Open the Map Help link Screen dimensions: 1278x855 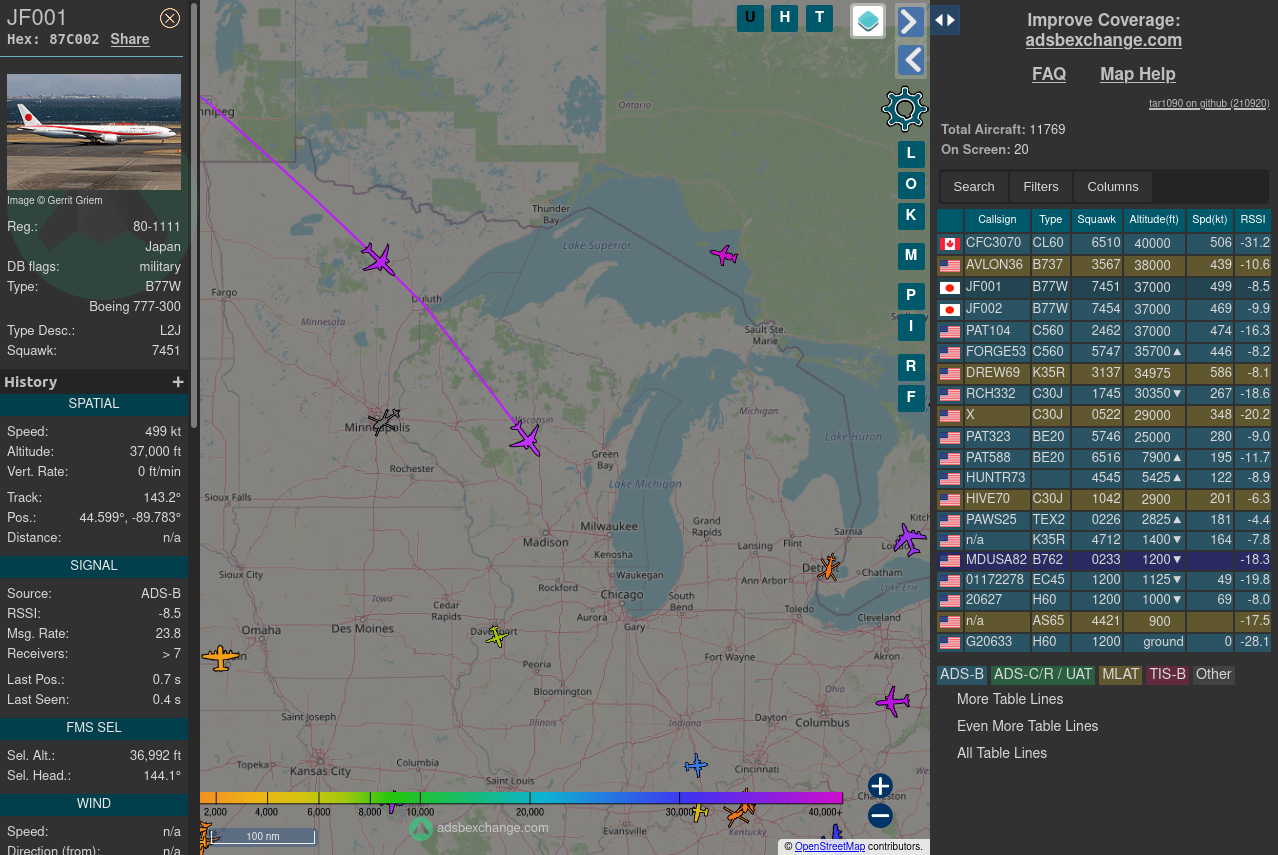click(x=1138, y=74)
